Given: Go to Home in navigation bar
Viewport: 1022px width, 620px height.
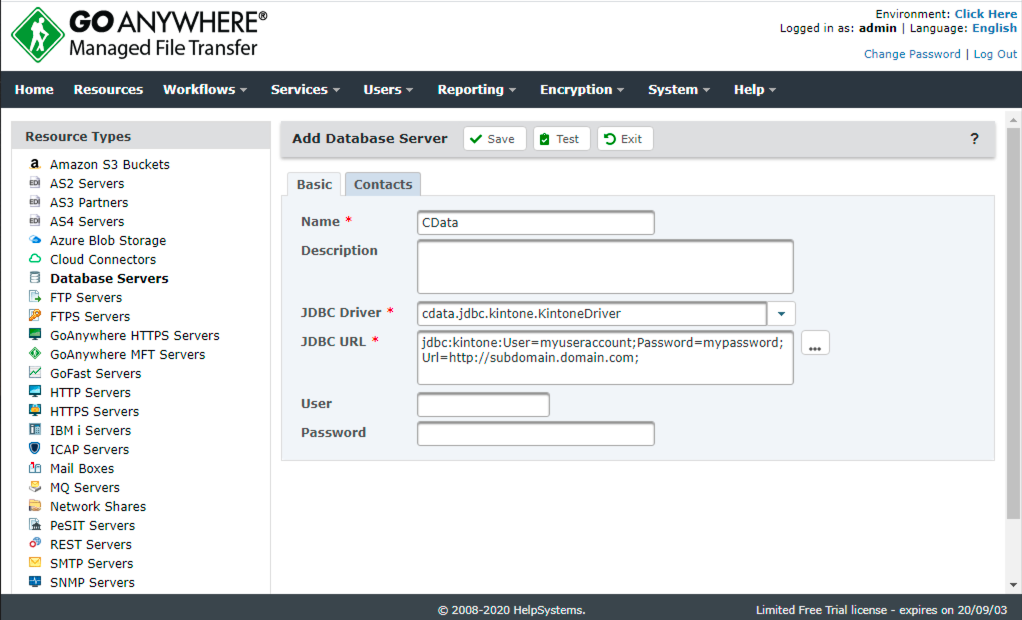Looking at the screenshot, I should click(34, 89).
